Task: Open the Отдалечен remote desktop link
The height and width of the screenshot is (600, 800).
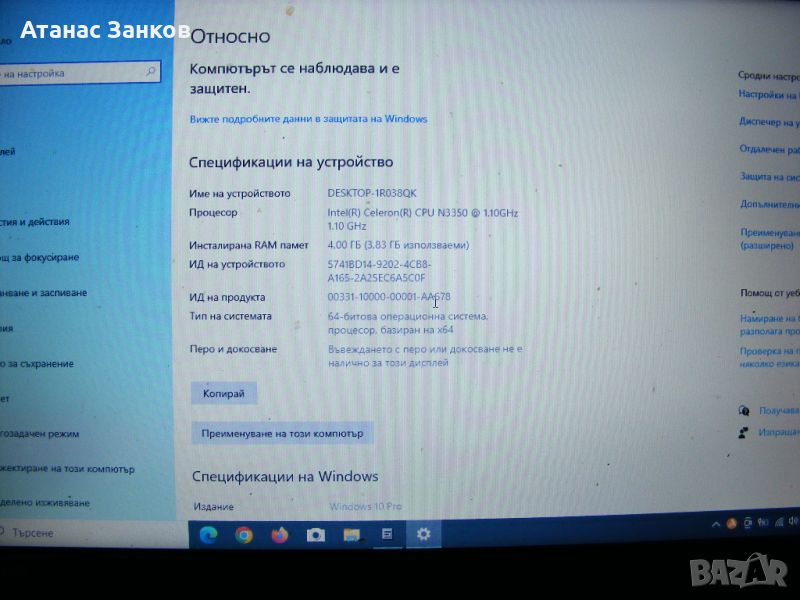Action: [769, 149]
